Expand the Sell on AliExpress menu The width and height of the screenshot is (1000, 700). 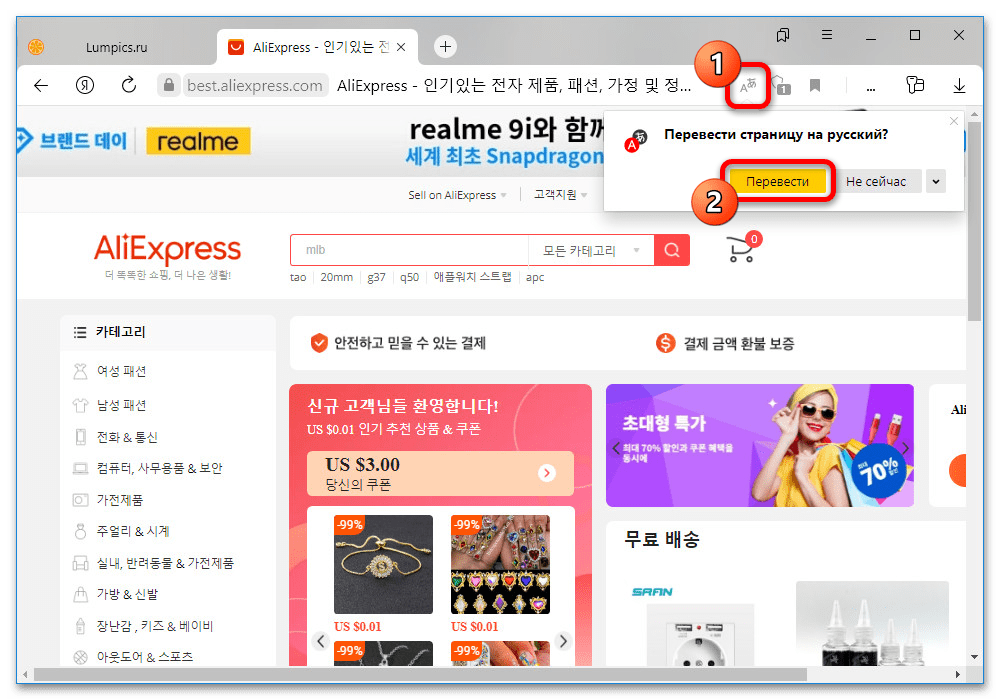pyautogui.click(x=457, y=195)
